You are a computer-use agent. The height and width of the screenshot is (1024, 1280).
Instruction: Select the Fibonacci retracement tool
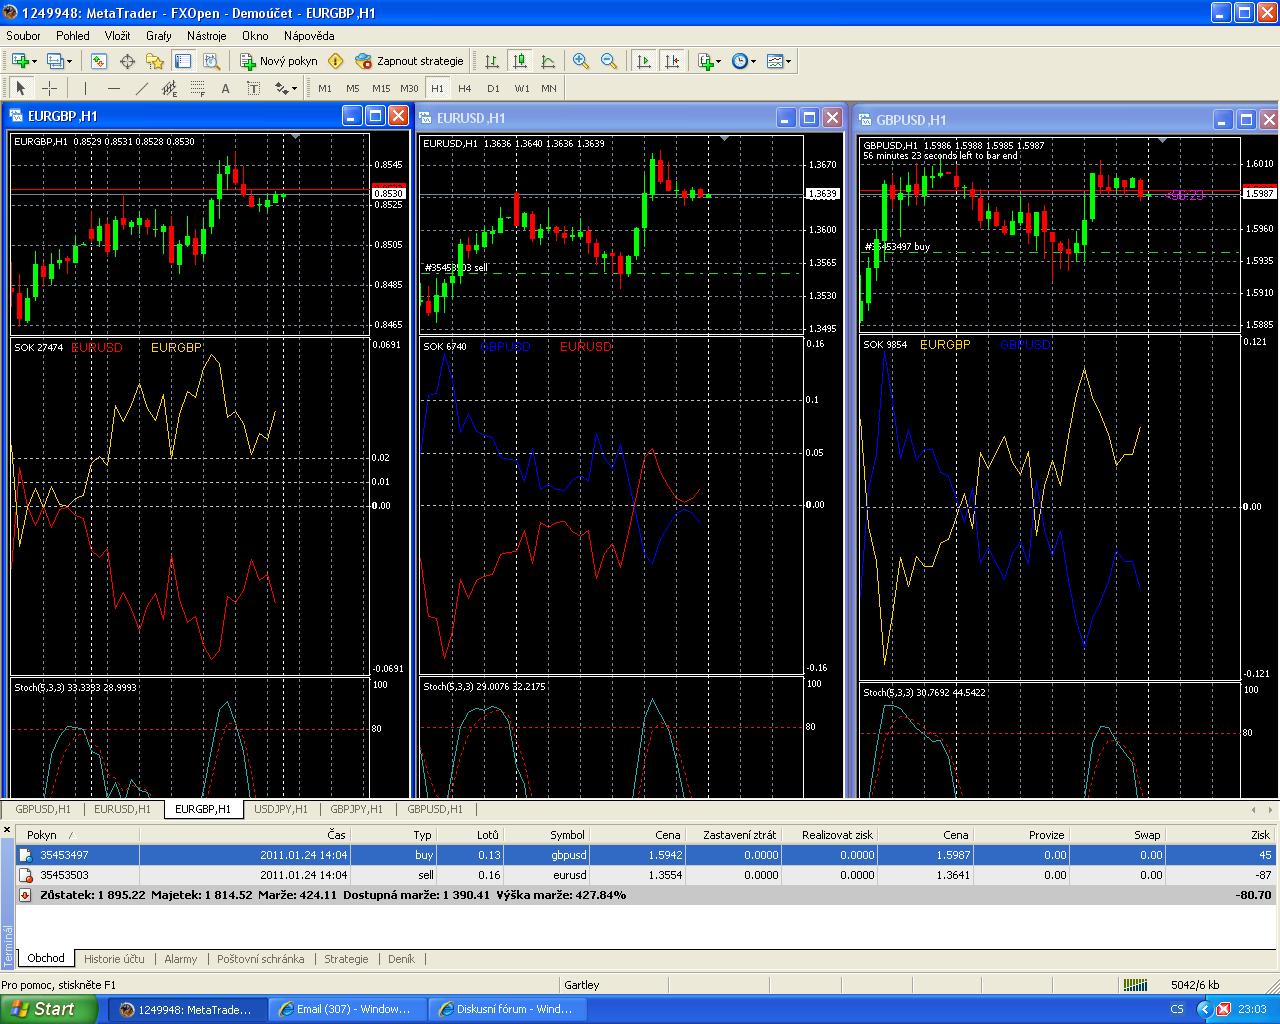[x=197, y=88]
